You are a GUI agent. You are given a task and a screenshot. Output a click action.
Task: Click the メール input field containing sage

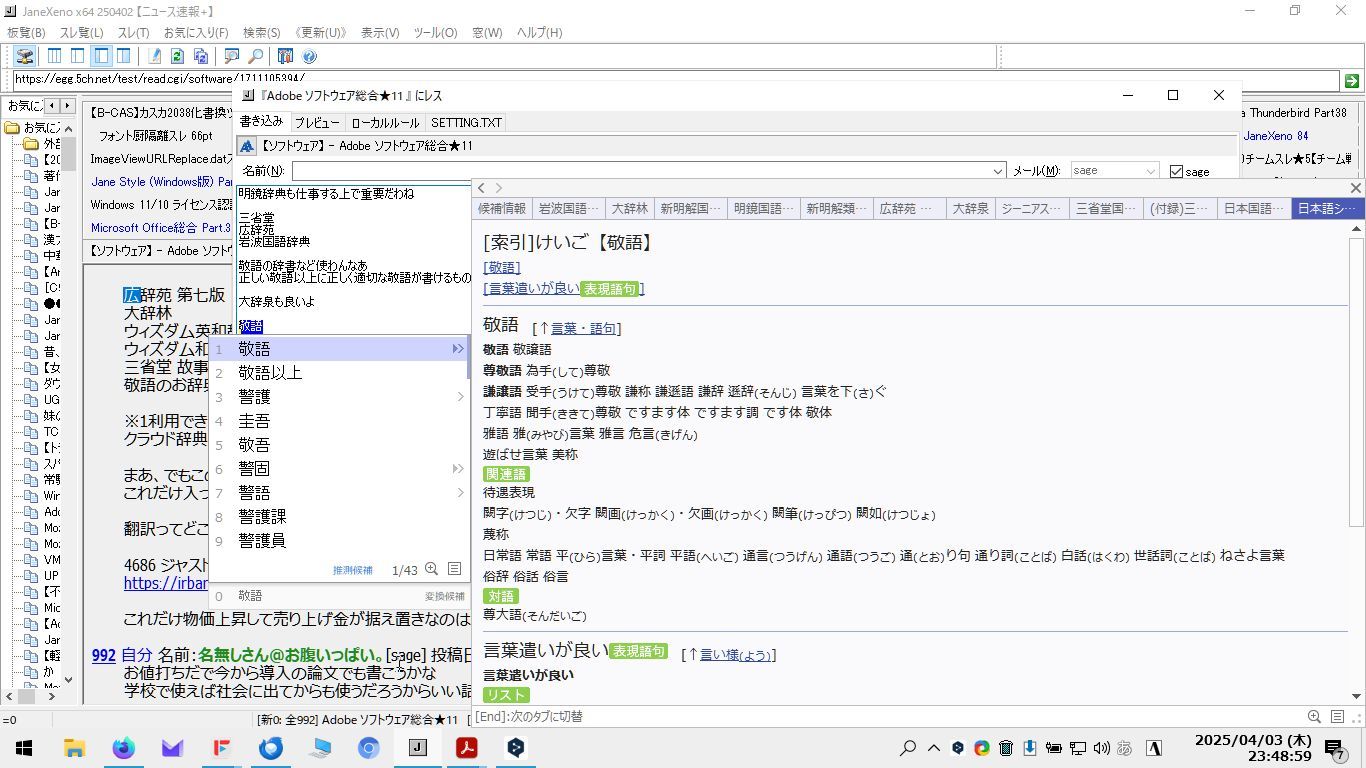click(x=1107, y=171)
